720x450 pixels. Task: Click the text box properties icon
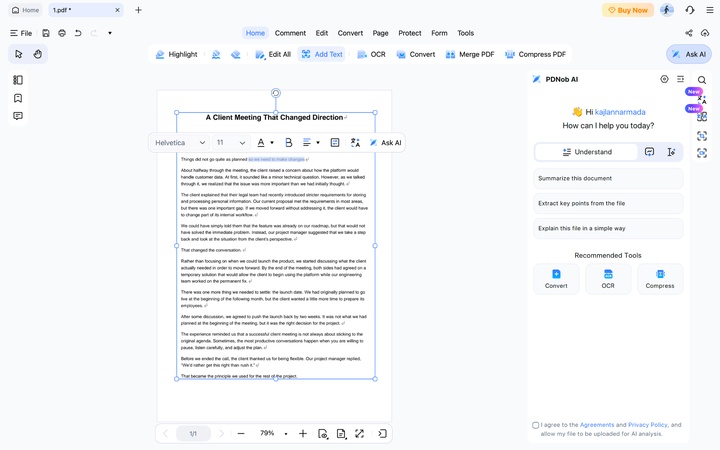click(x=335, y=143)
